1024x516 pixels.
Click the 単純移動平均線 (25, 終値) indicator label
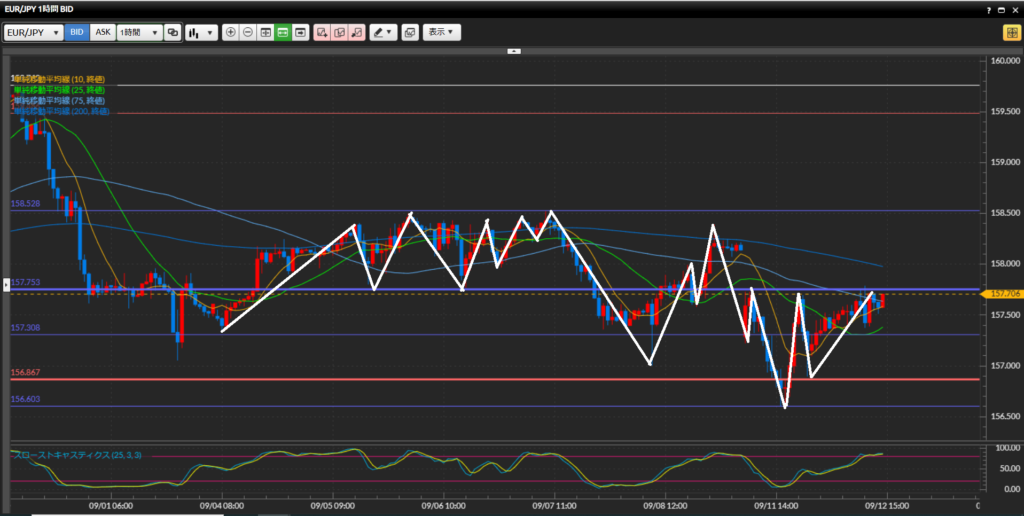click(x=59, y=90)
